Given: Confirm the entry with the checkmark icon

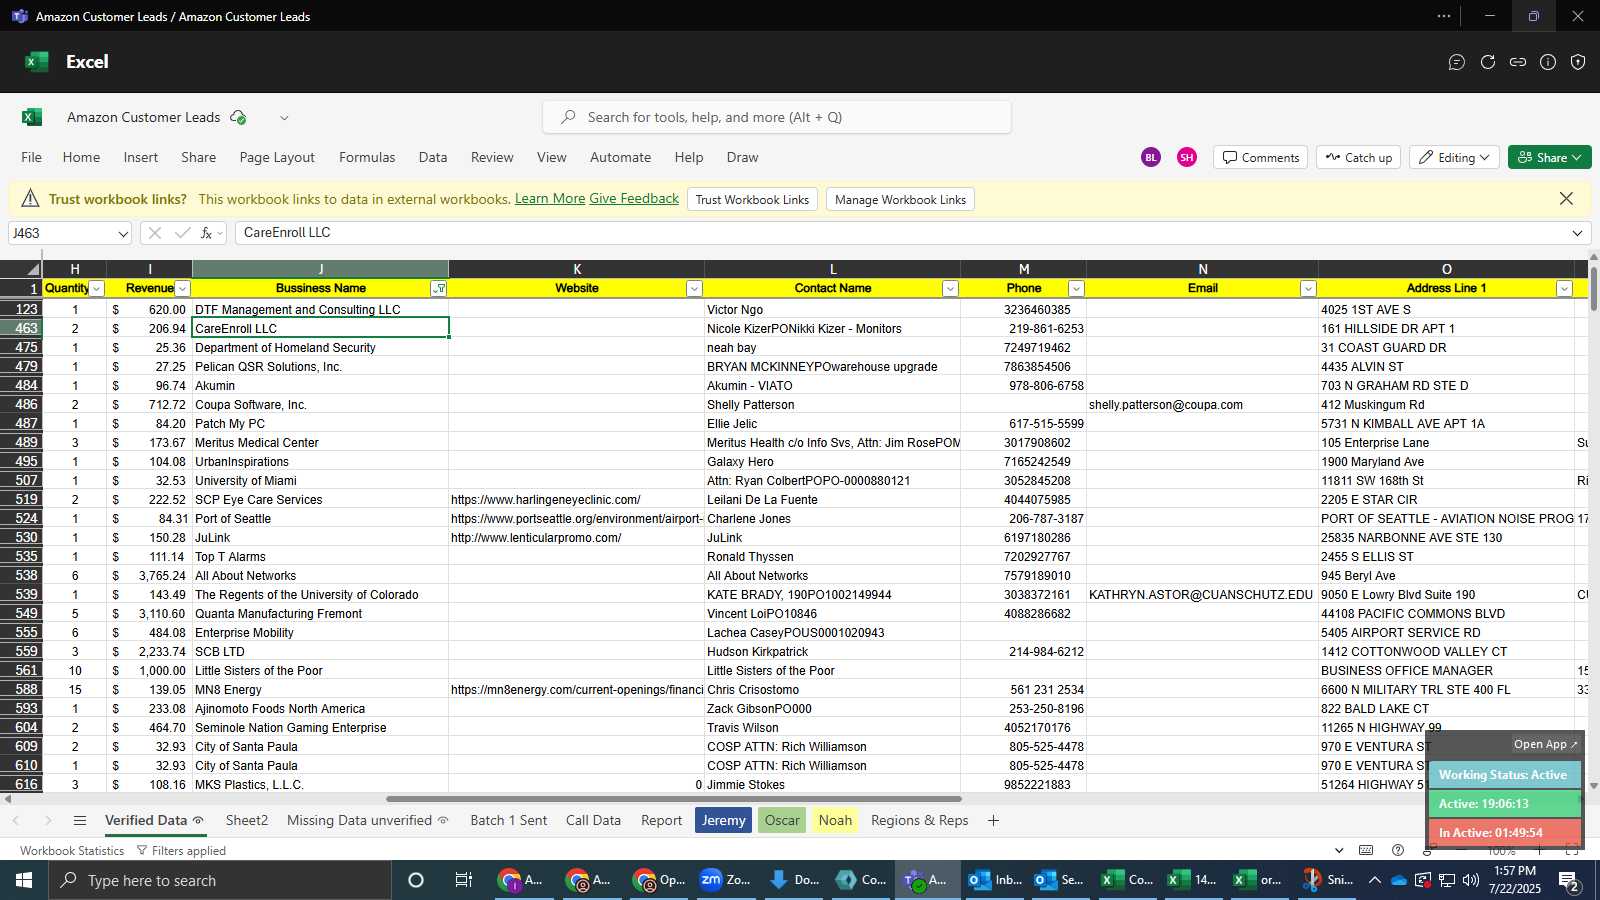Looking at the screenshot, I should (182, 233).
